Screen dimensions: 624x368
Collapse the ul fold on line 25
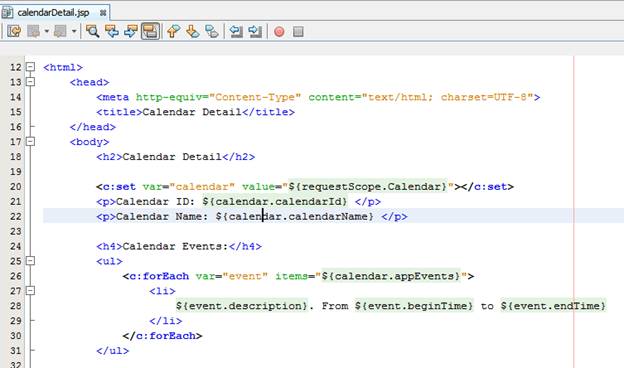31,261
